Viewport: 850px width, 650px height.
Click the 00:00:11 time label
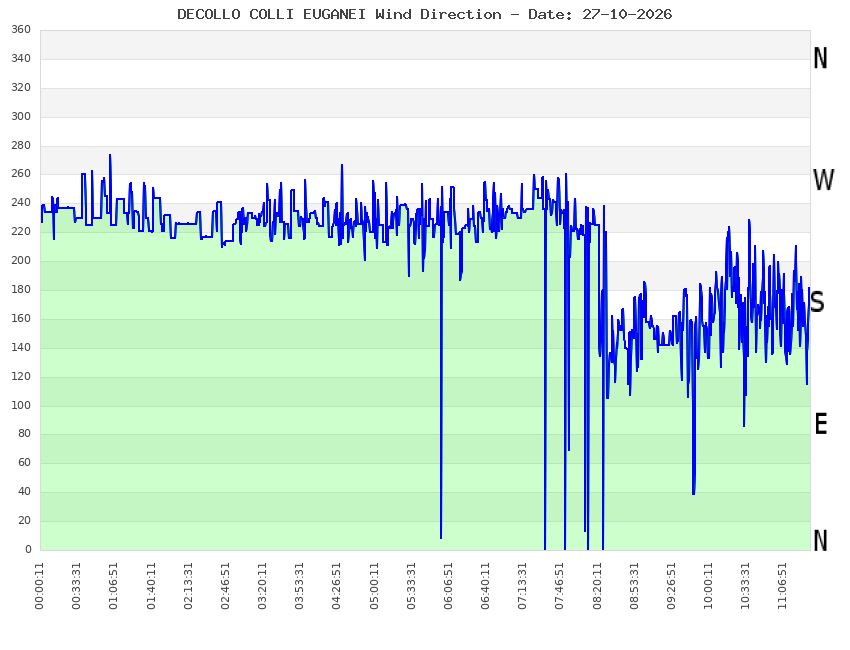(x=40, y=586)
